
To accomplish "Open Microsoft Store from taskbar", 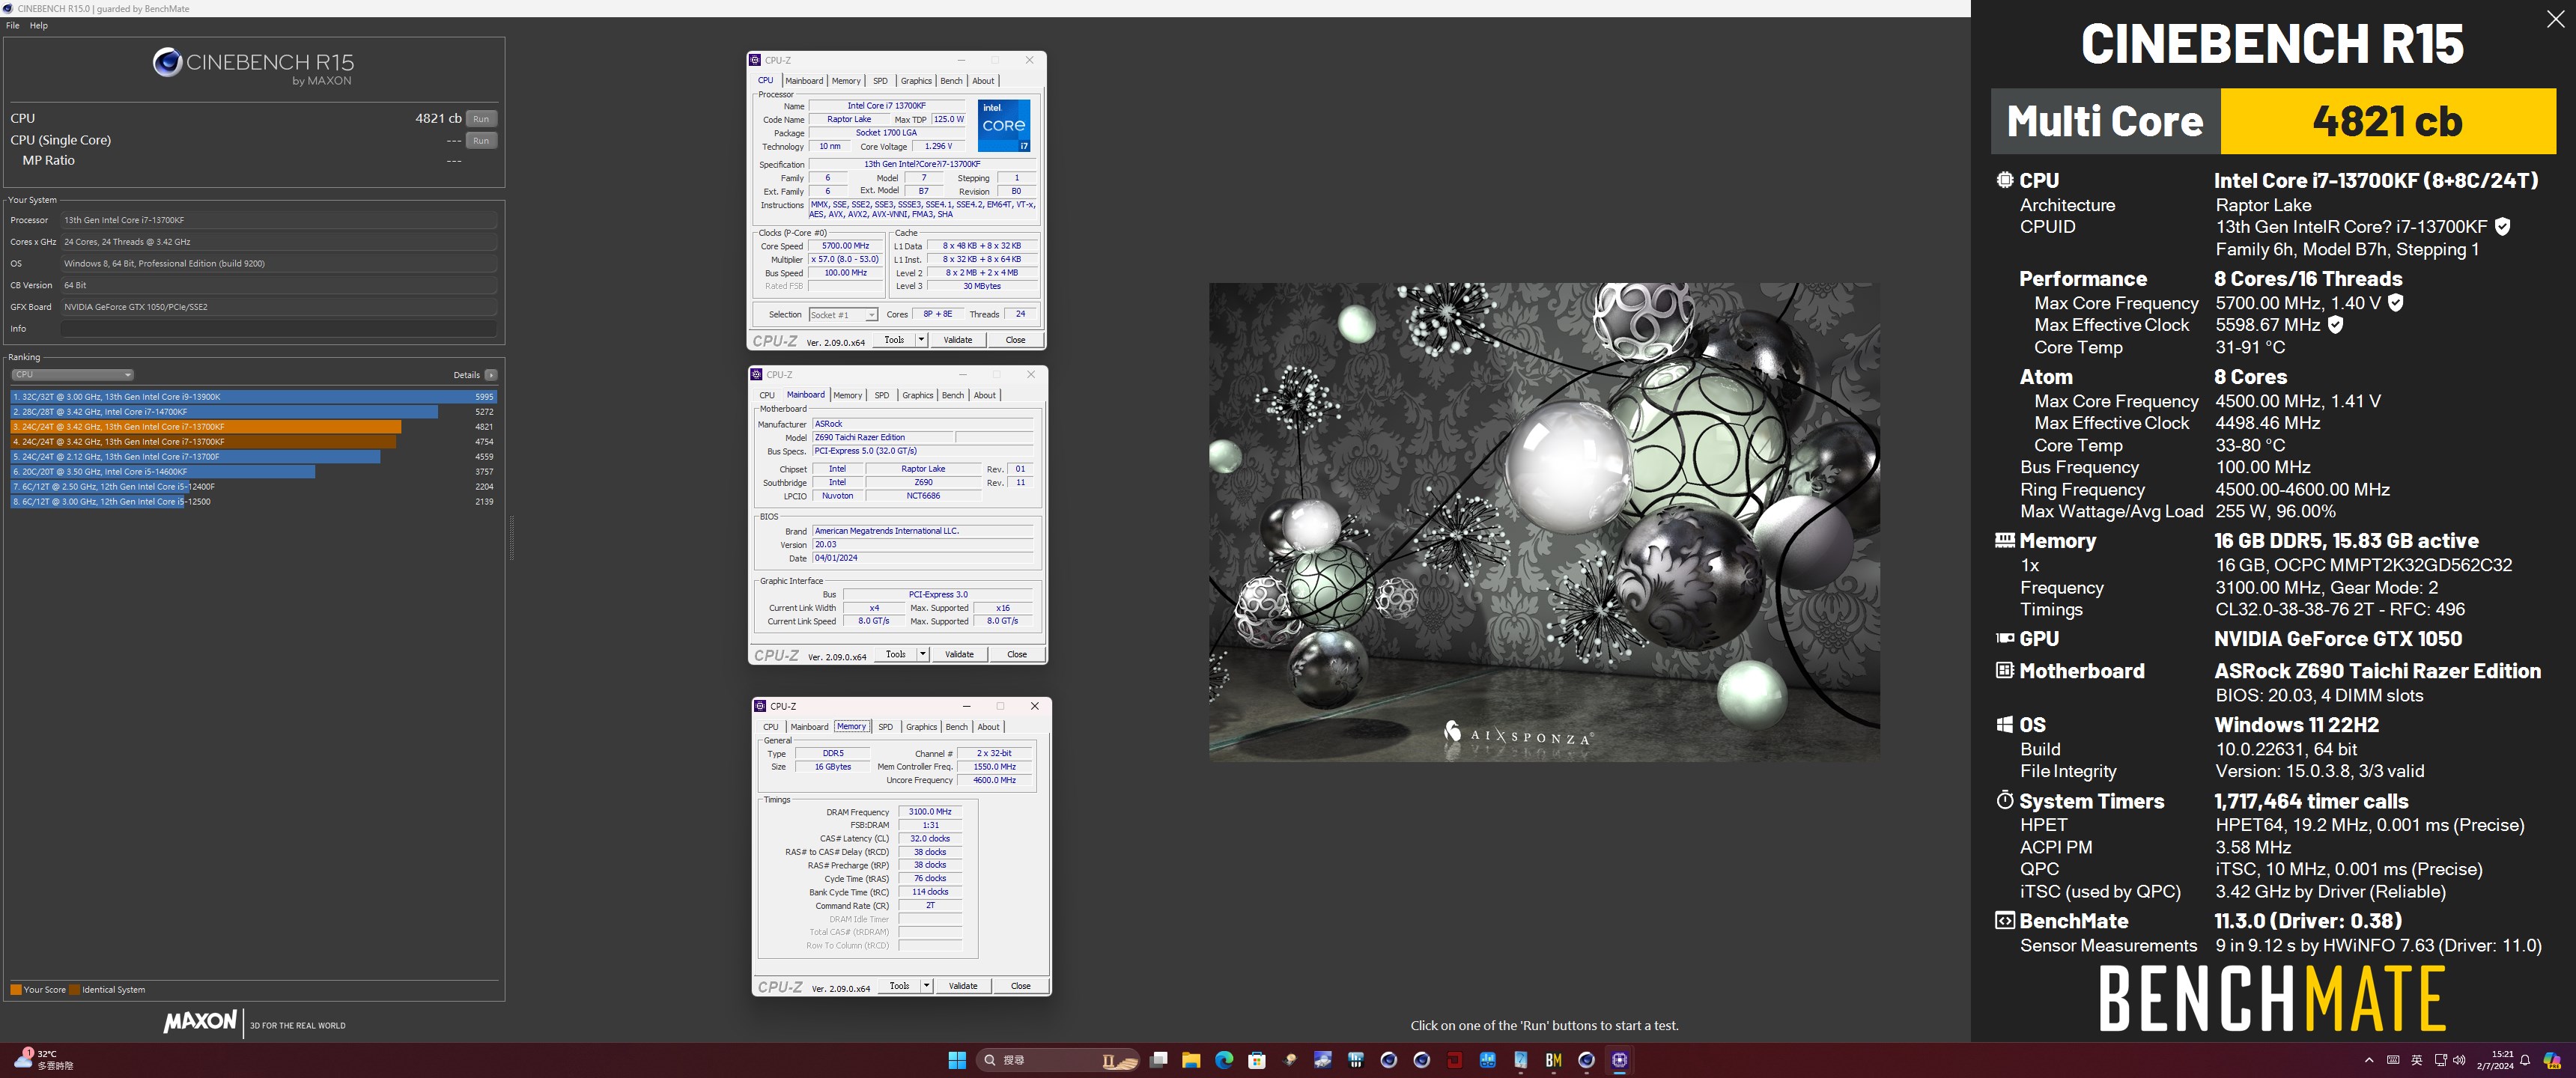I will pos(1257,1060).
